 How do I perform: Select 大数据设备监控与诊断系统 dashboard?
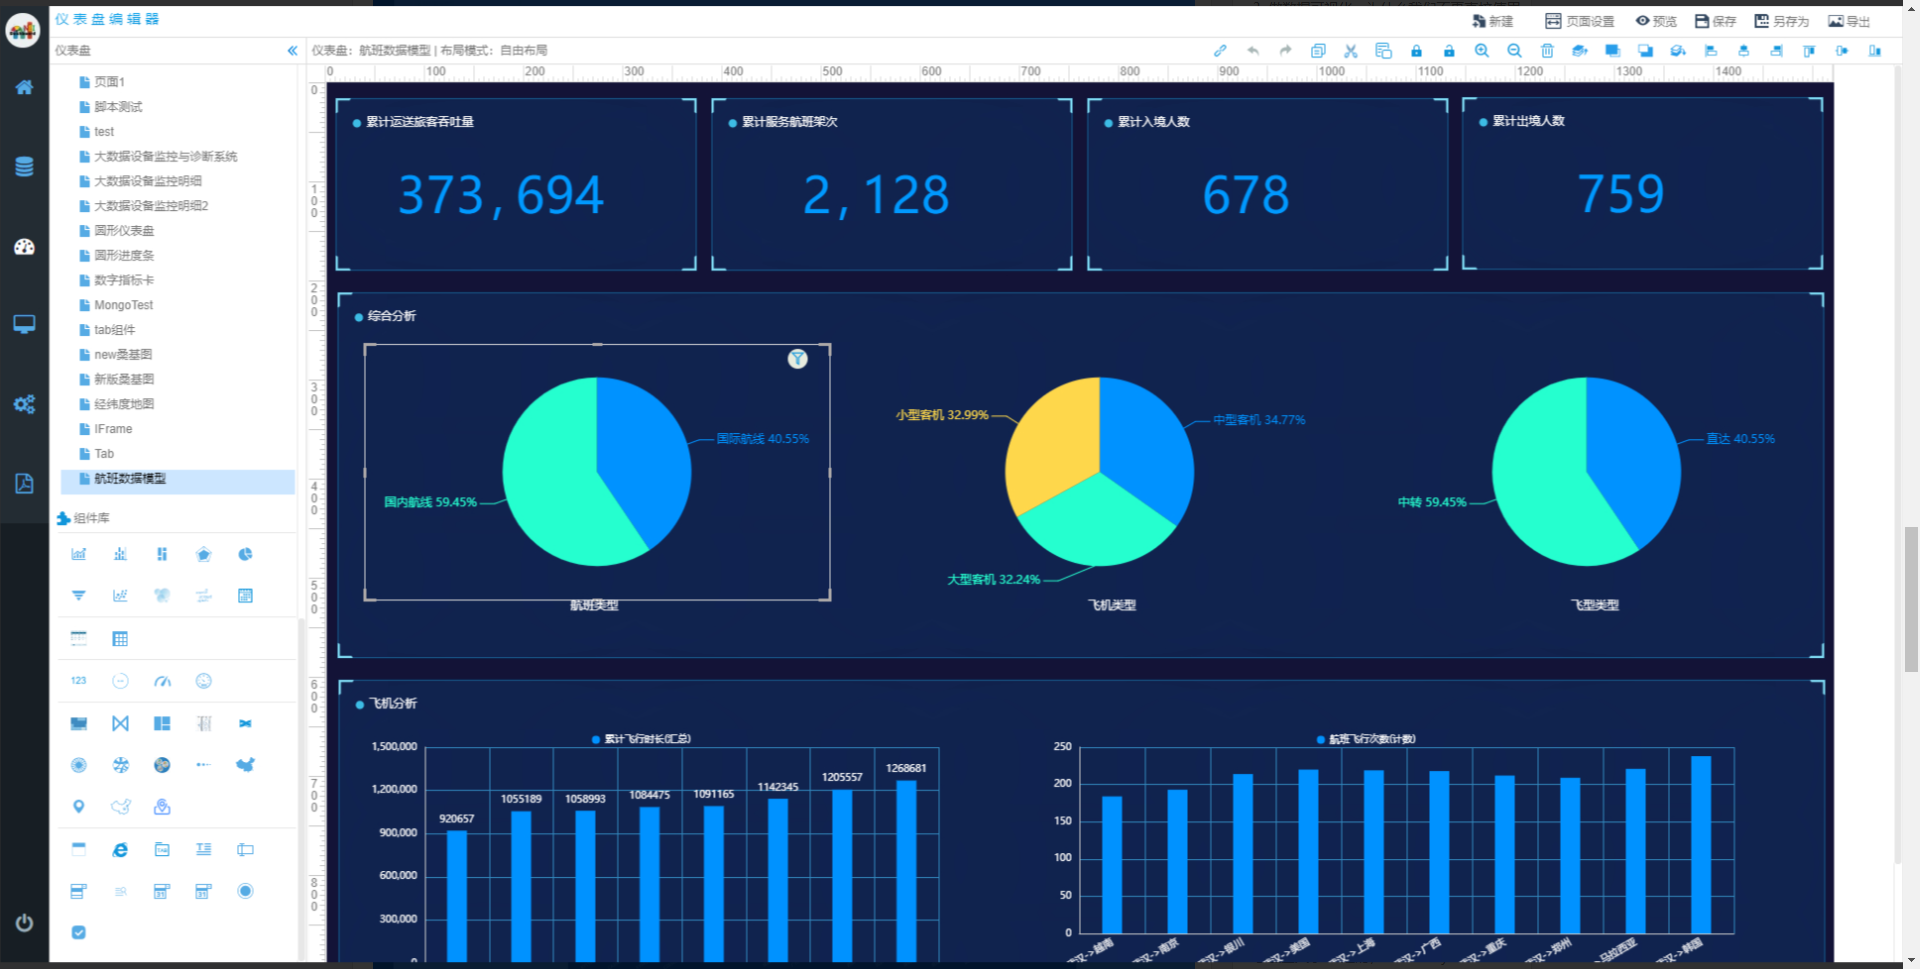tap(165, 157)
